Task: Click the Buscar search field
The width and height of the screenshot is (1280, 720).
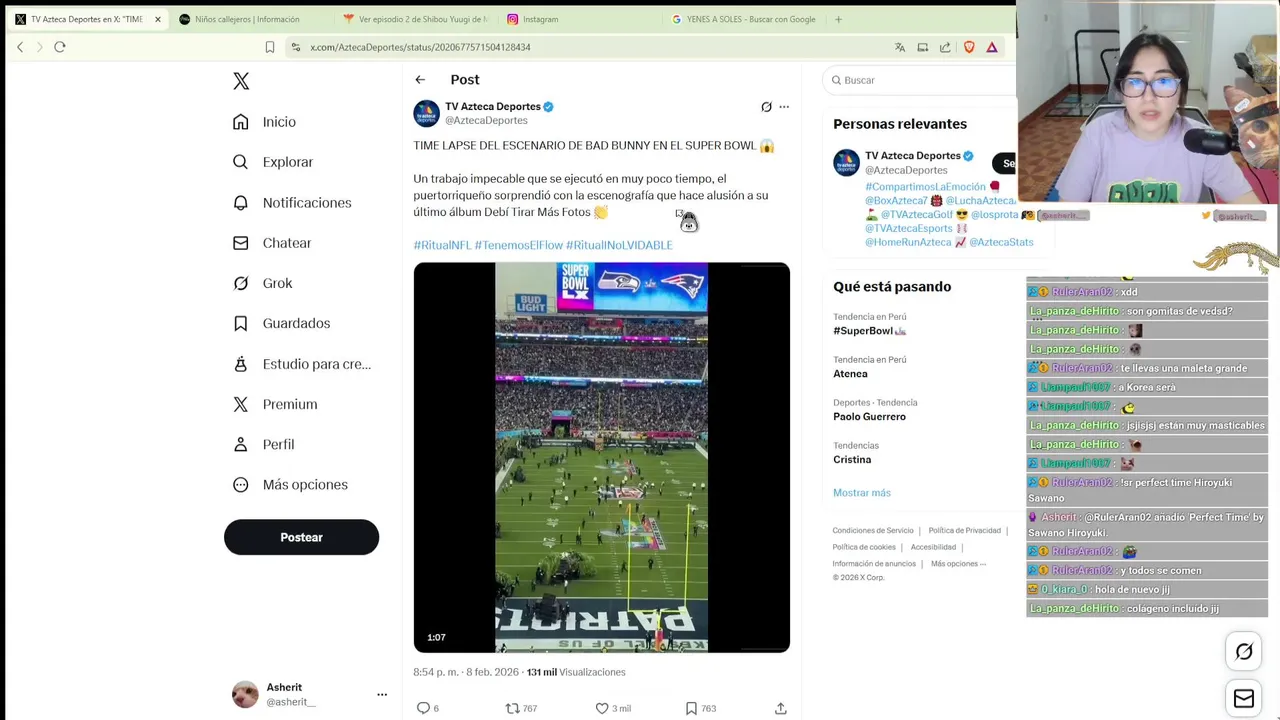Action: [x=920, y=80]
